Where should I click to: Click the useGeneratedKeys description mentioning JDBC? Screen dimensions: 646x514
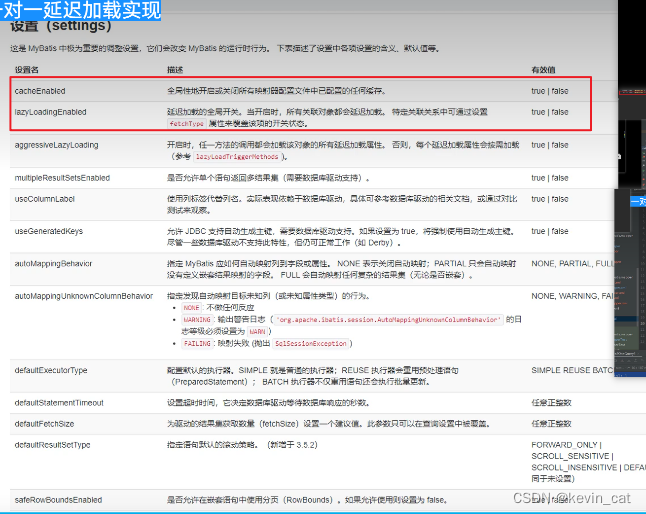(x=341, y=237)
